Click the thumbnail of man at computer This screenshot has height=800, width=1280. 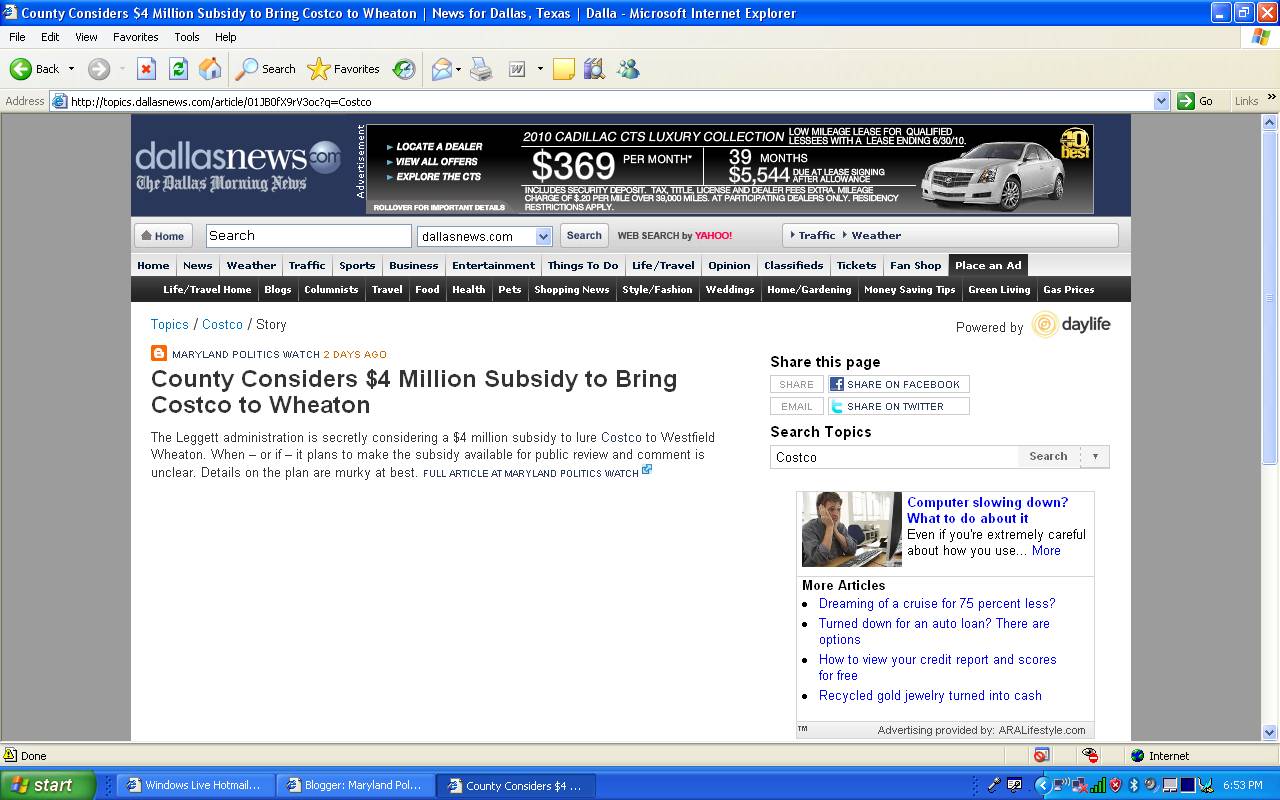852,529
